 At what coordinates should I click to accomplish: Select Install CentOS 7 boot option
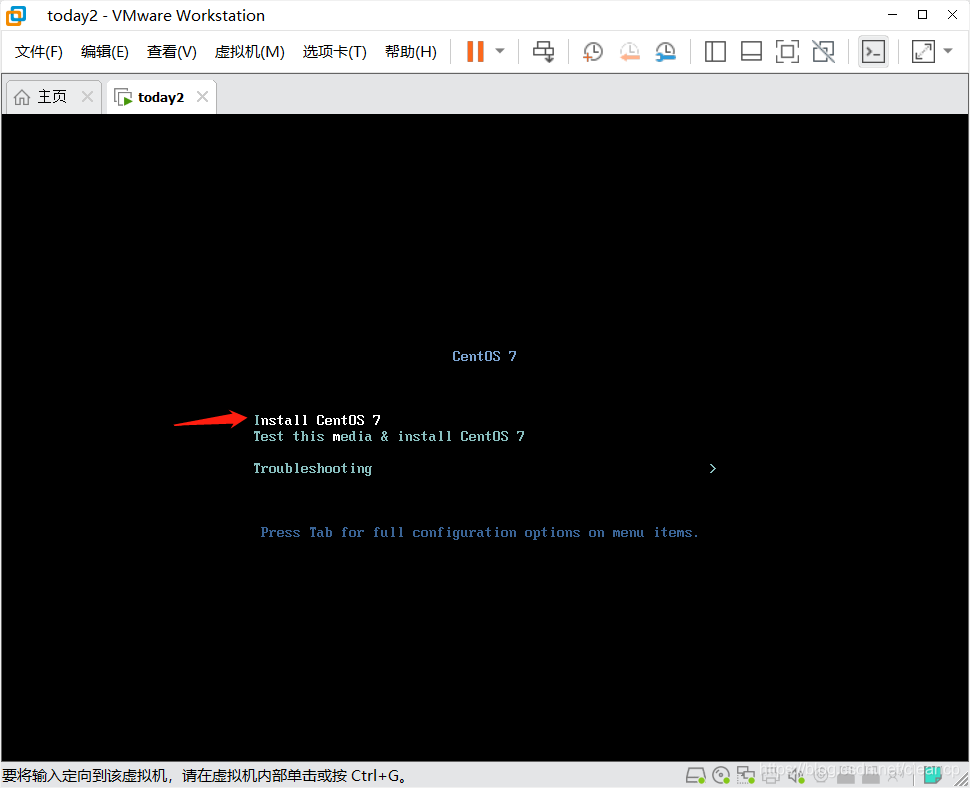317,420
